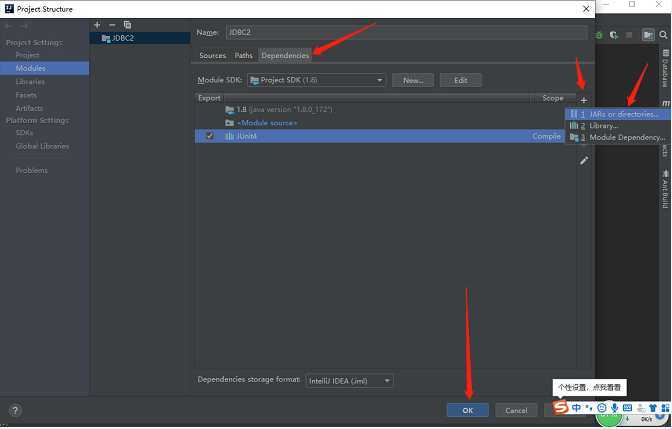
Task: Click the add dependency plus icon beside Scope
Action: pyautogui.click(x=583, y=100)
